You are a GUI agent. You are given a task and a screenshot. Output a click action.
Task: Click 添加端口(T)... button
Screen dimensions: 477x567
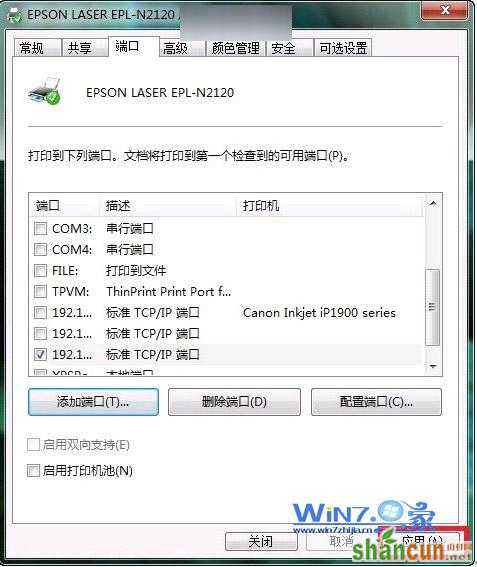pyautogui.click(x=93, y=402)
